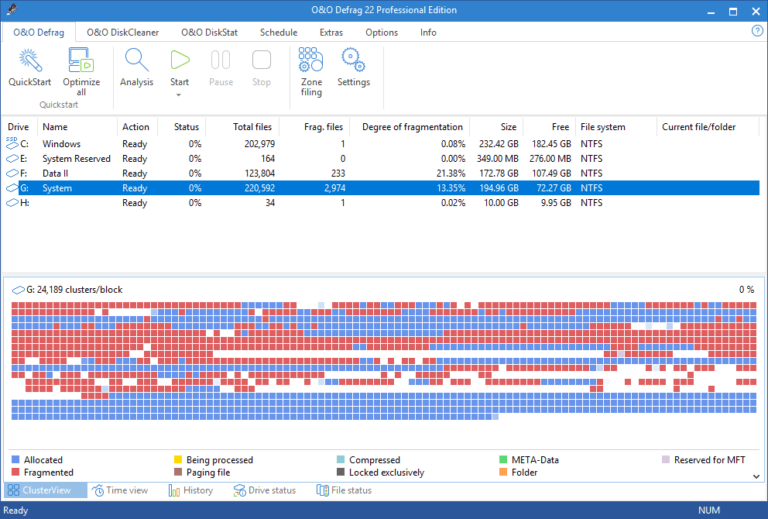Screen dimensions: 768x519
Task: Click the NUM indicator in status bar
Action: 709,510
